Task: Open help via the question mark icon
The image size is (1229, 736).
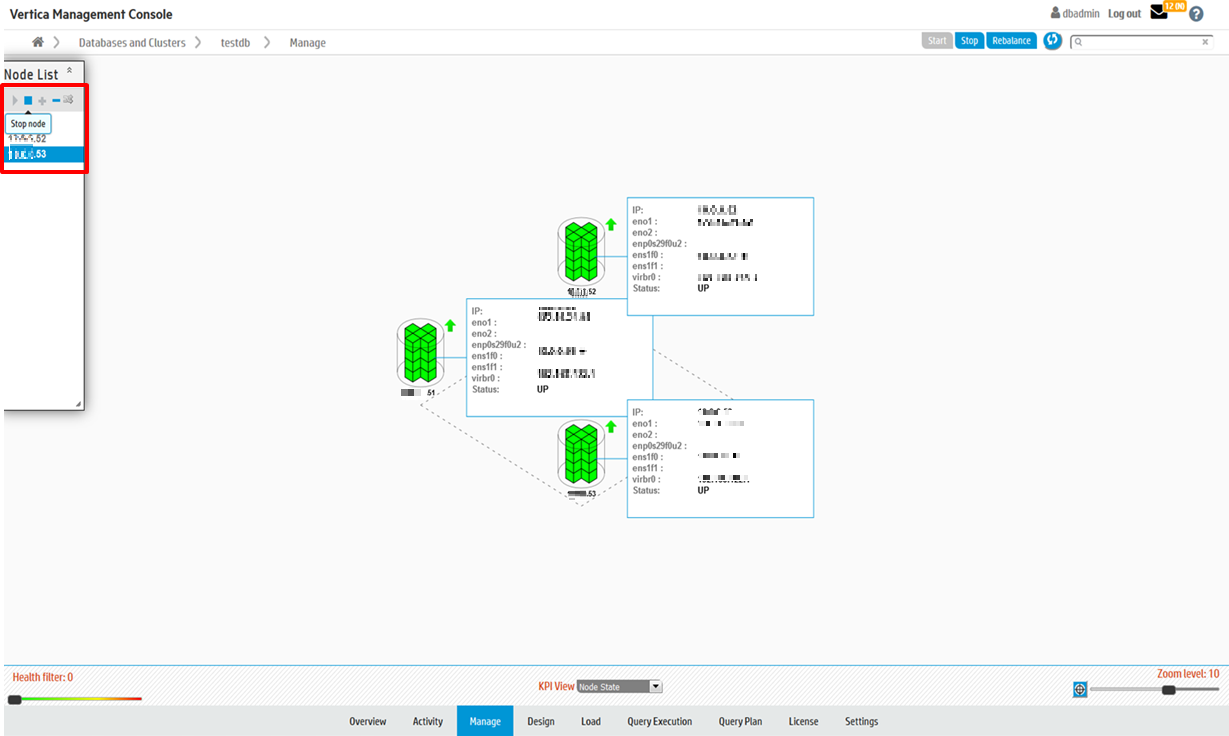Action: [1196, 14]
